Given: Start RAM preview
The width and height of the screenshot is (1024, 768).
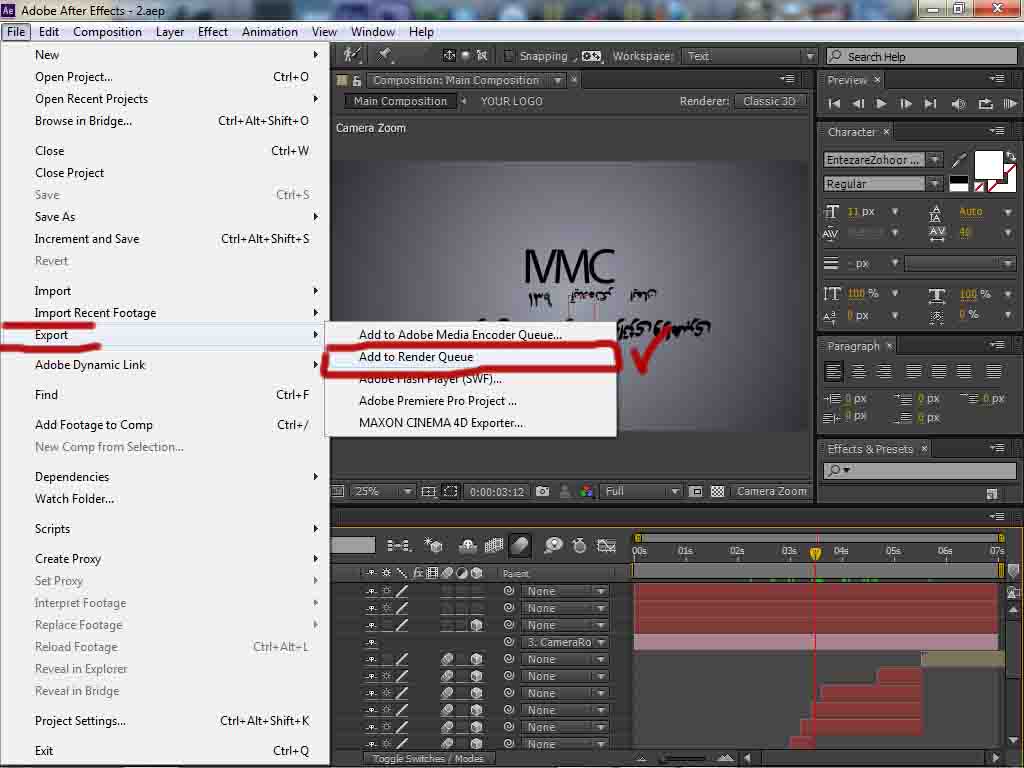Looking at the screenshot, I should coord(1010,104).
